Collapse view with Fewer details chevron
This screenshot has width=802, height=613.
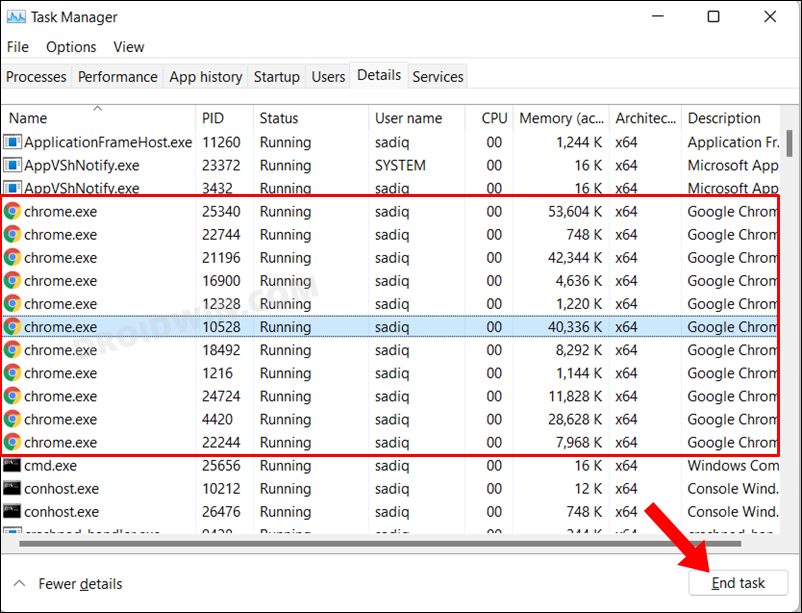pyautogui.click(x=19, y=583)
